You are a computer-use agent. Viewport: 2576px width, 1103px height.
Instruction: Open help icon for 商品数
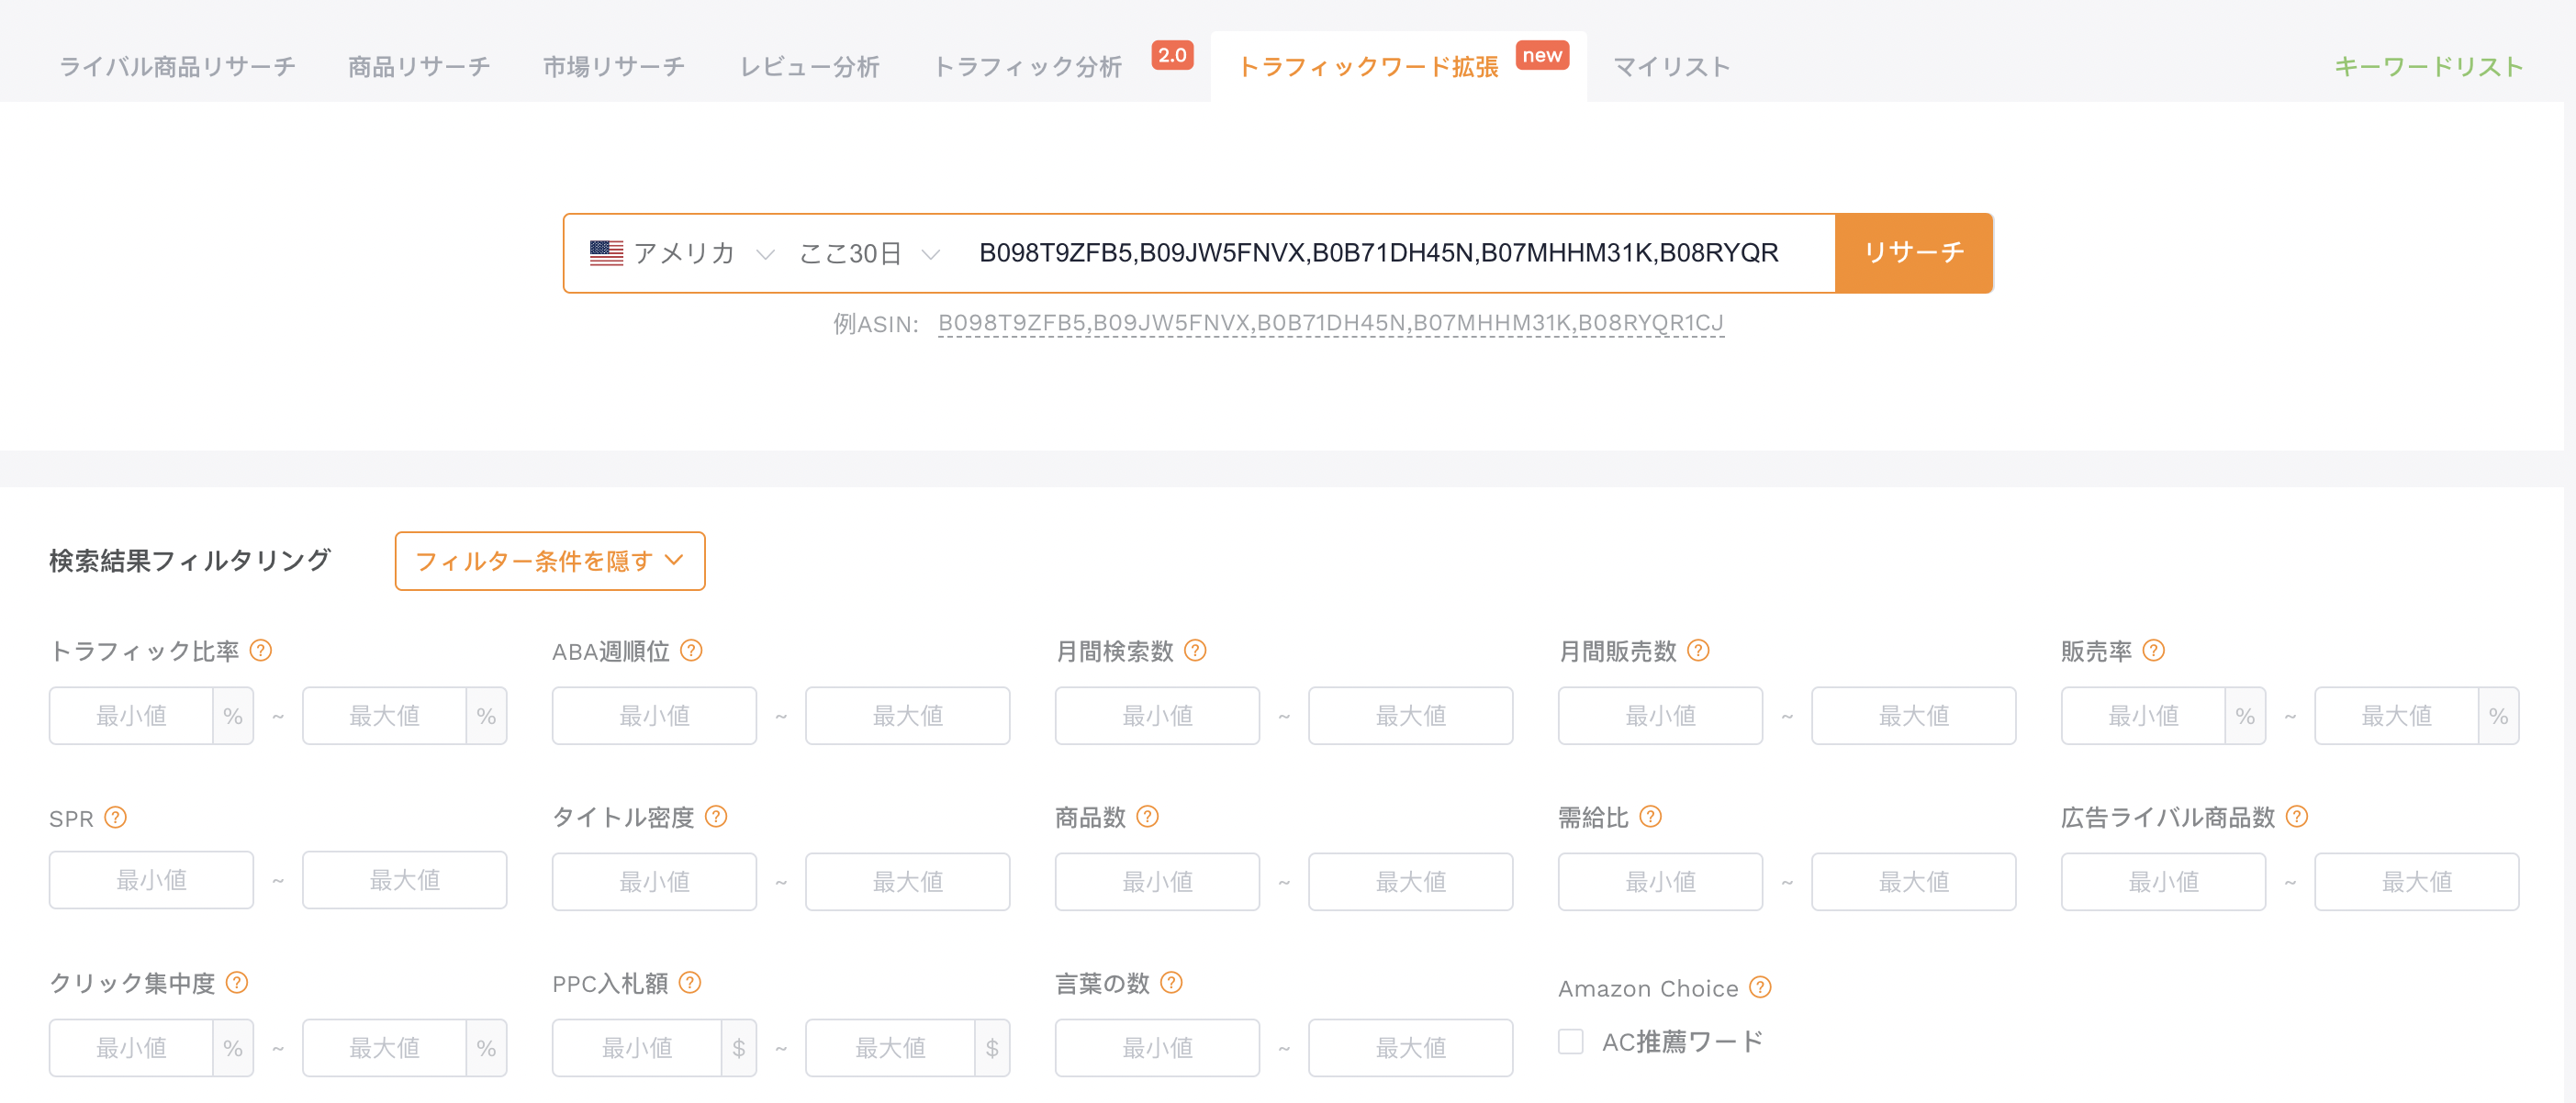(x=1148, y=816)
